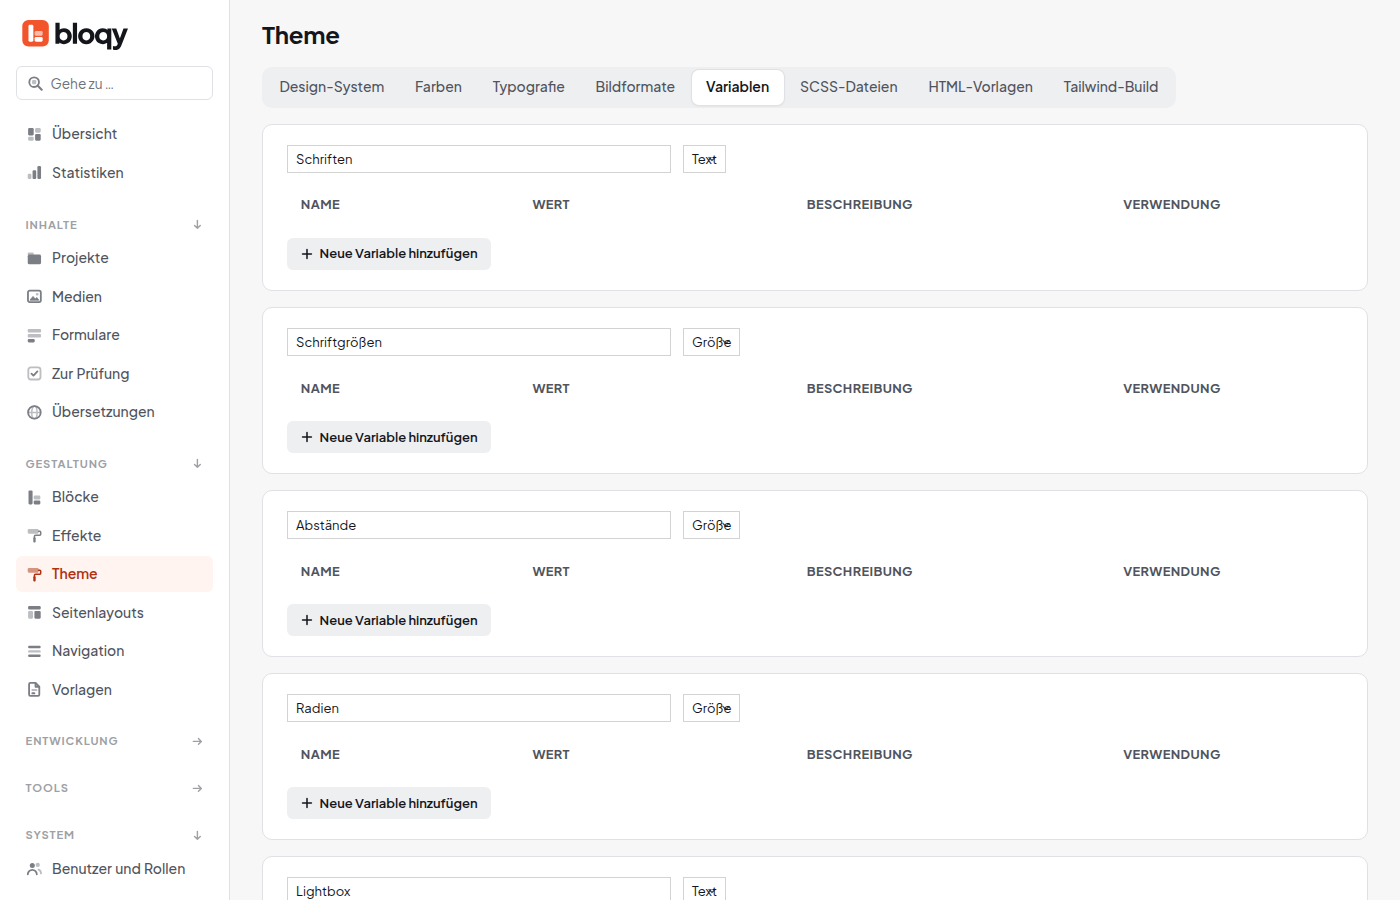Screen dimensions: 1400x900
Task: Open the Effekte paint roller icon
Action: [34, 536]
